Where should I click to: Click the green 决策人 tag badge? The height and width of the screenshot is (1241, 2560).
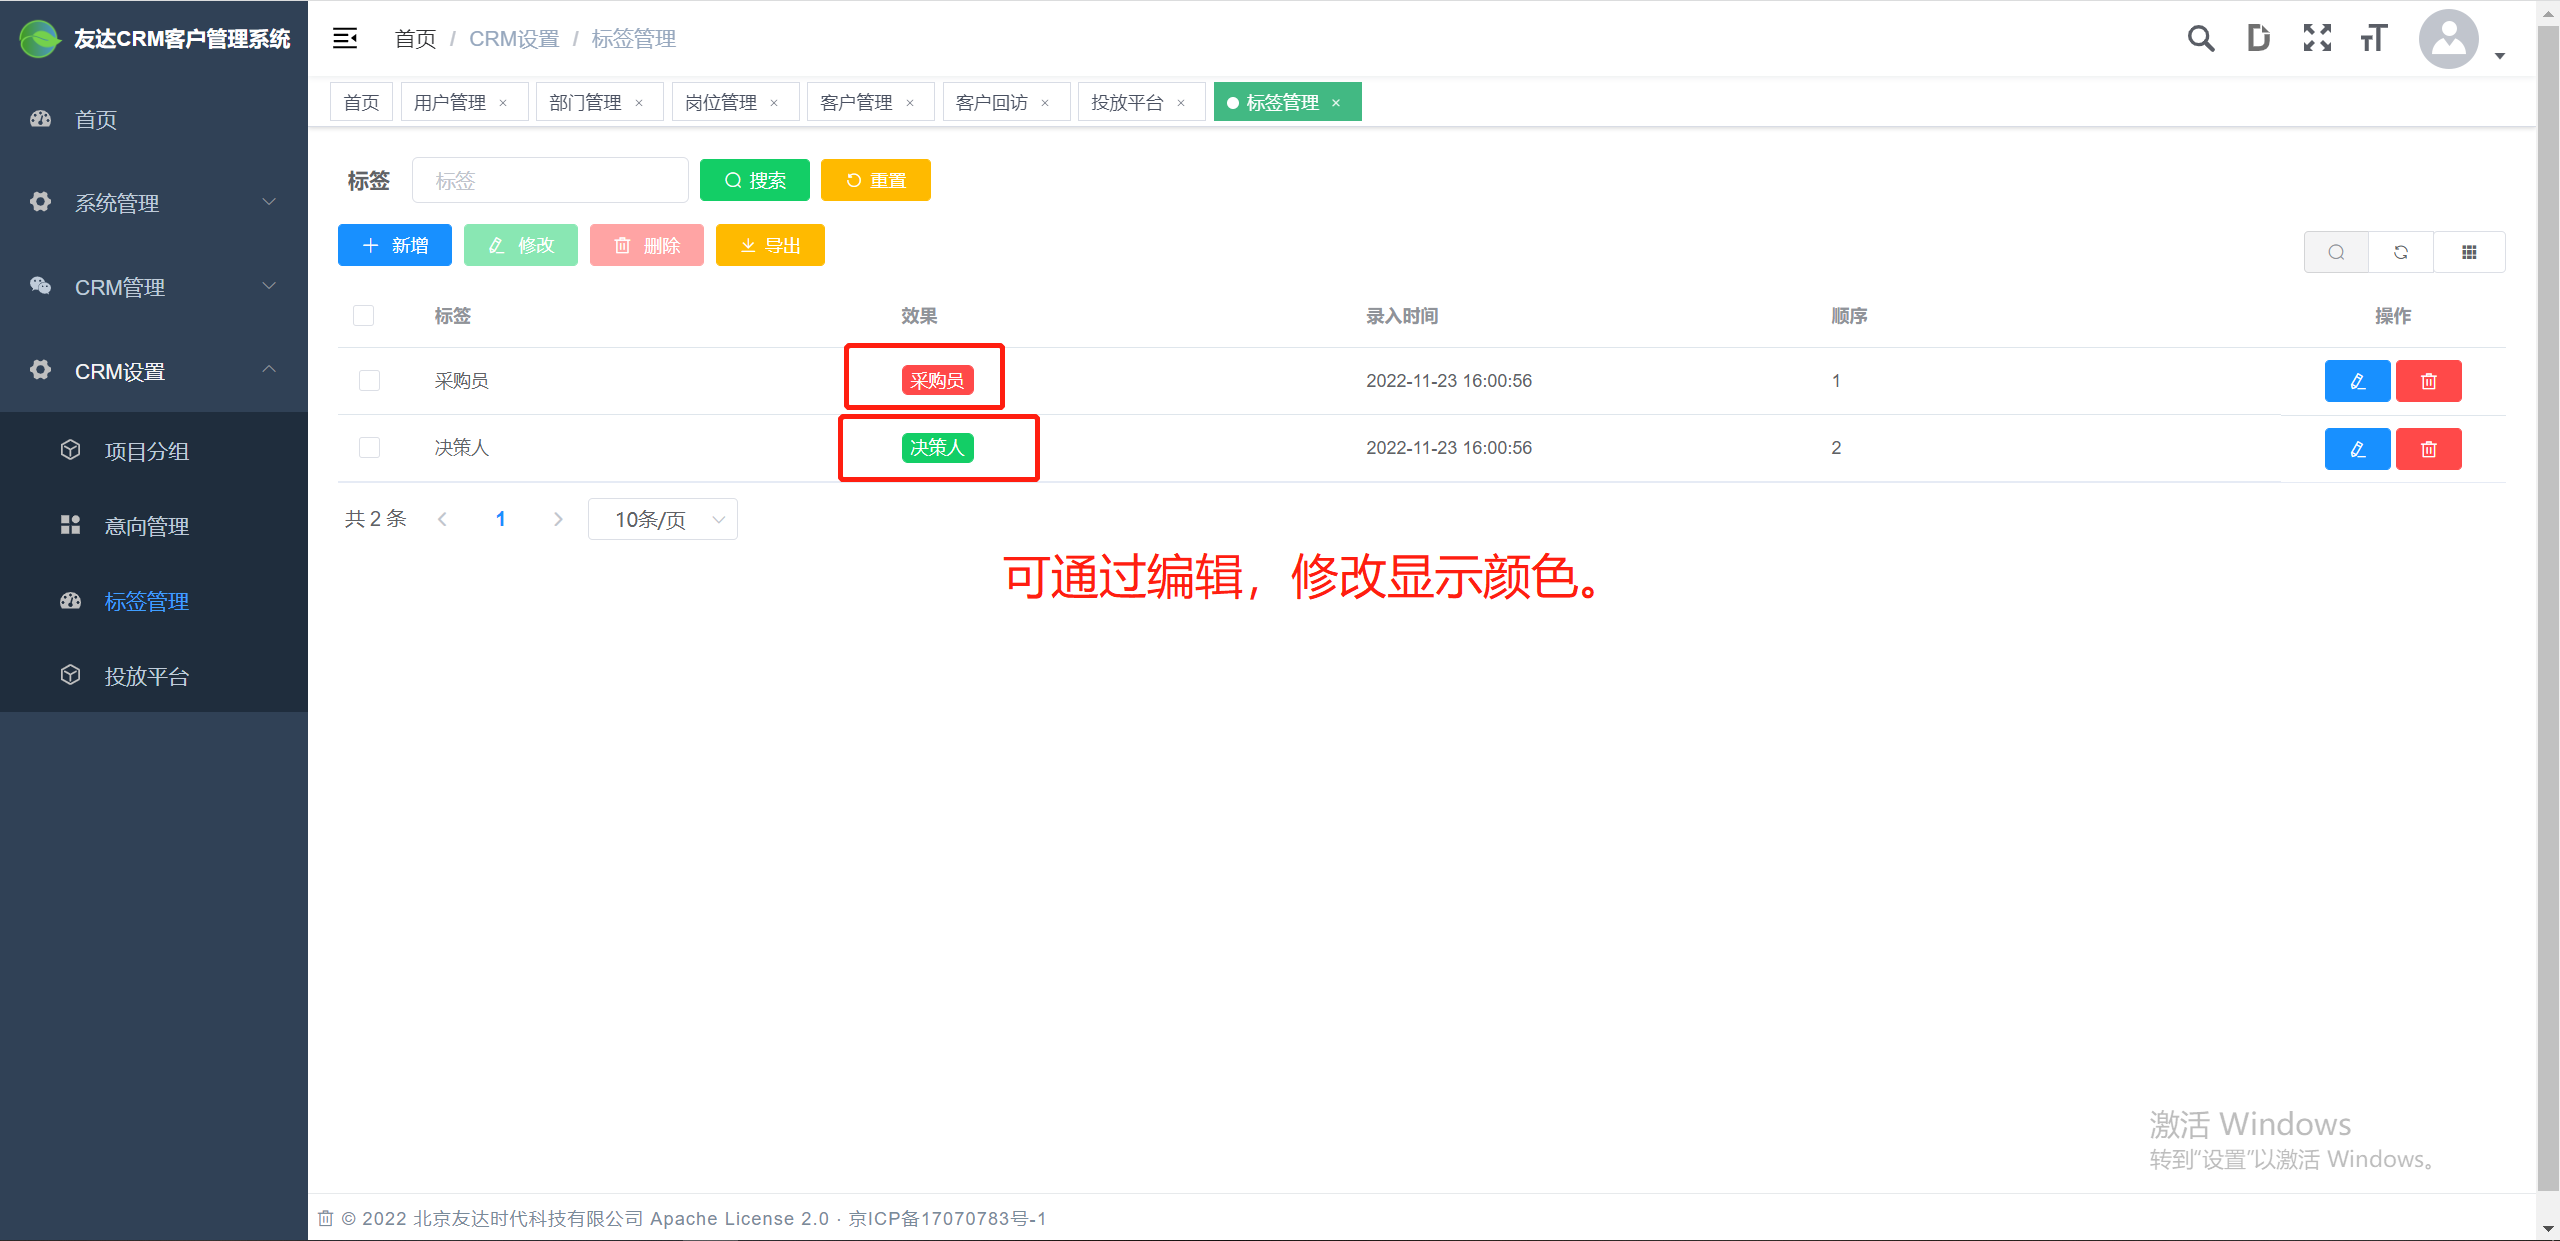coord(937,448)
